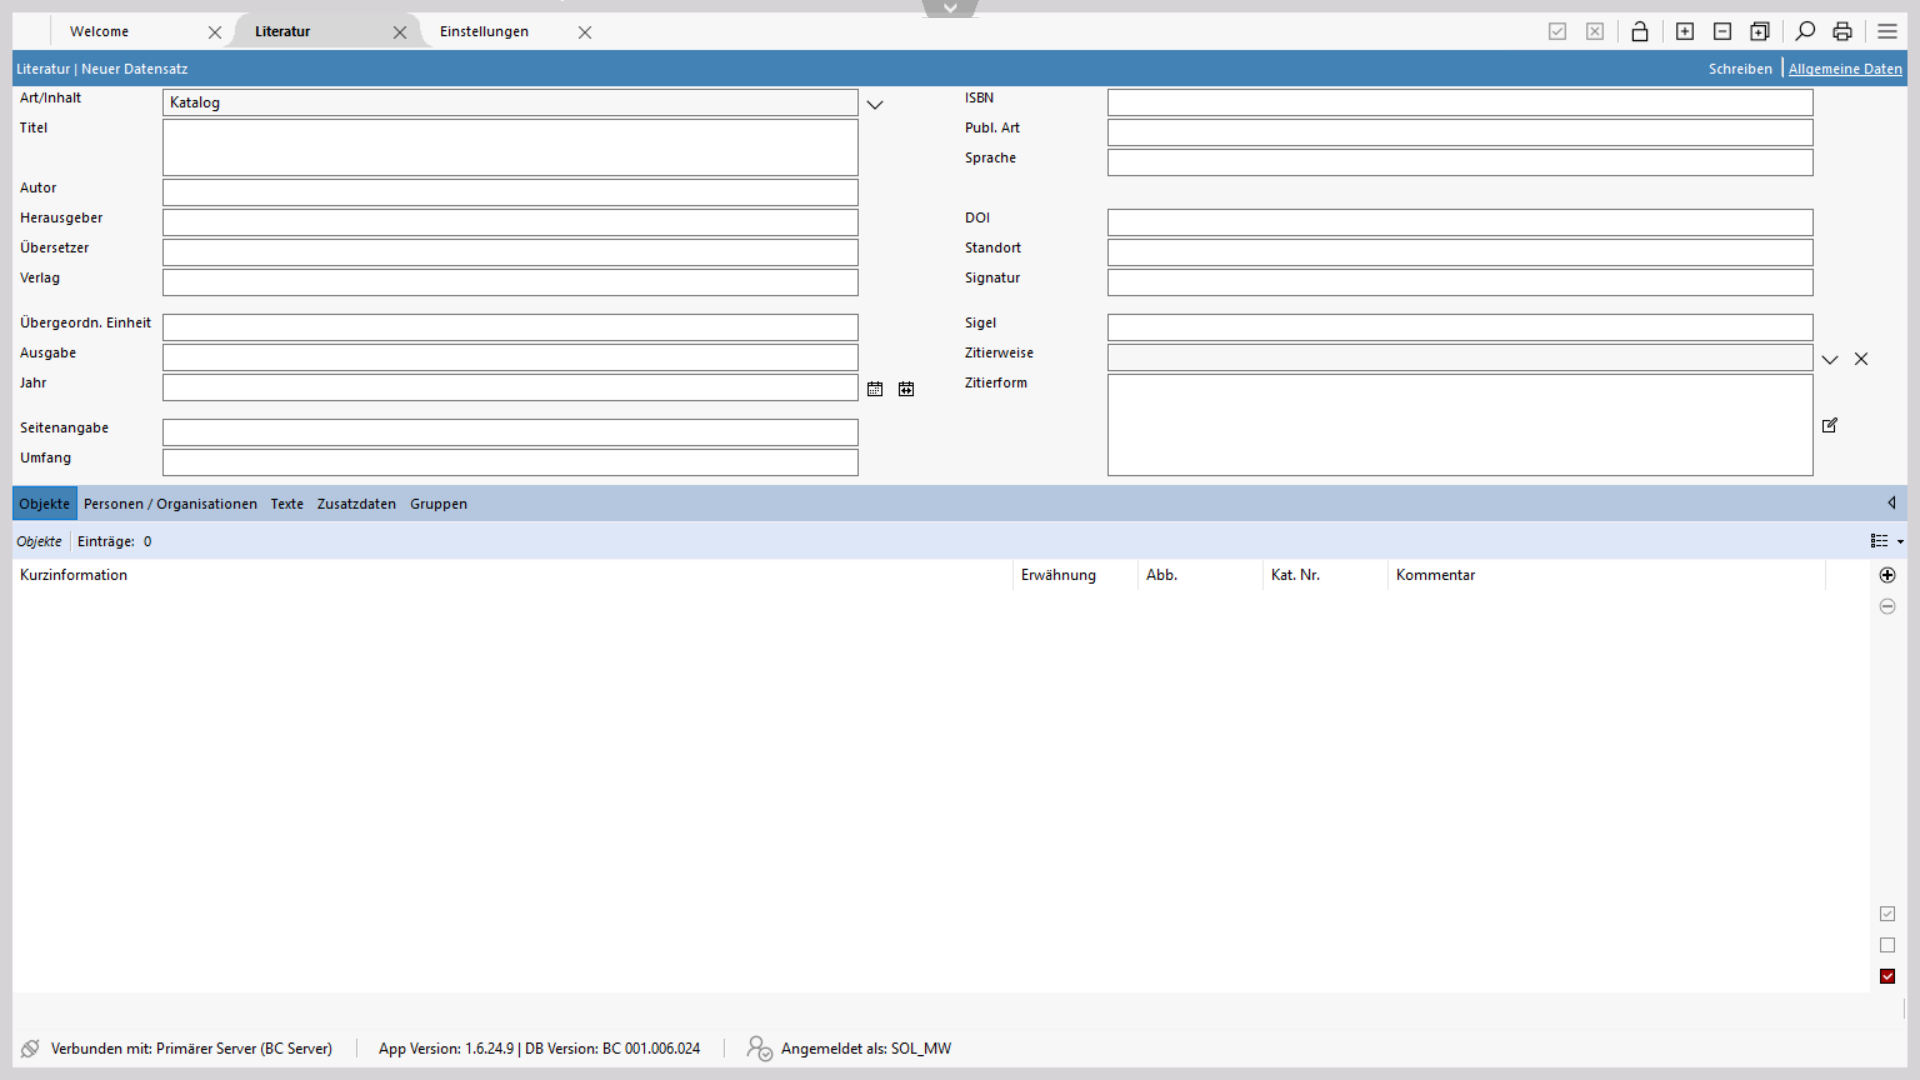Screen dimensions: 1920x1080
Task: Add an object entry with the circled plus
Action: pyautogui.click(x=1887, y=575)
